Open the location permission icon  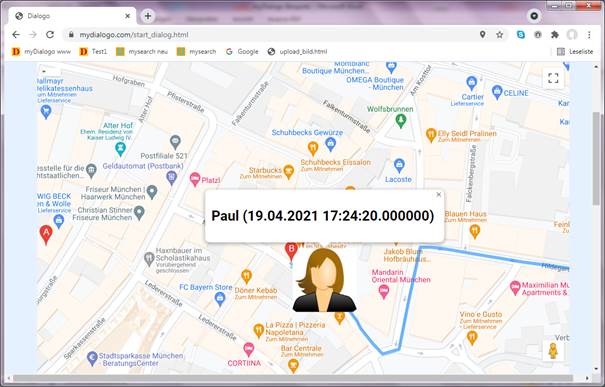click(x=482, y=35)
